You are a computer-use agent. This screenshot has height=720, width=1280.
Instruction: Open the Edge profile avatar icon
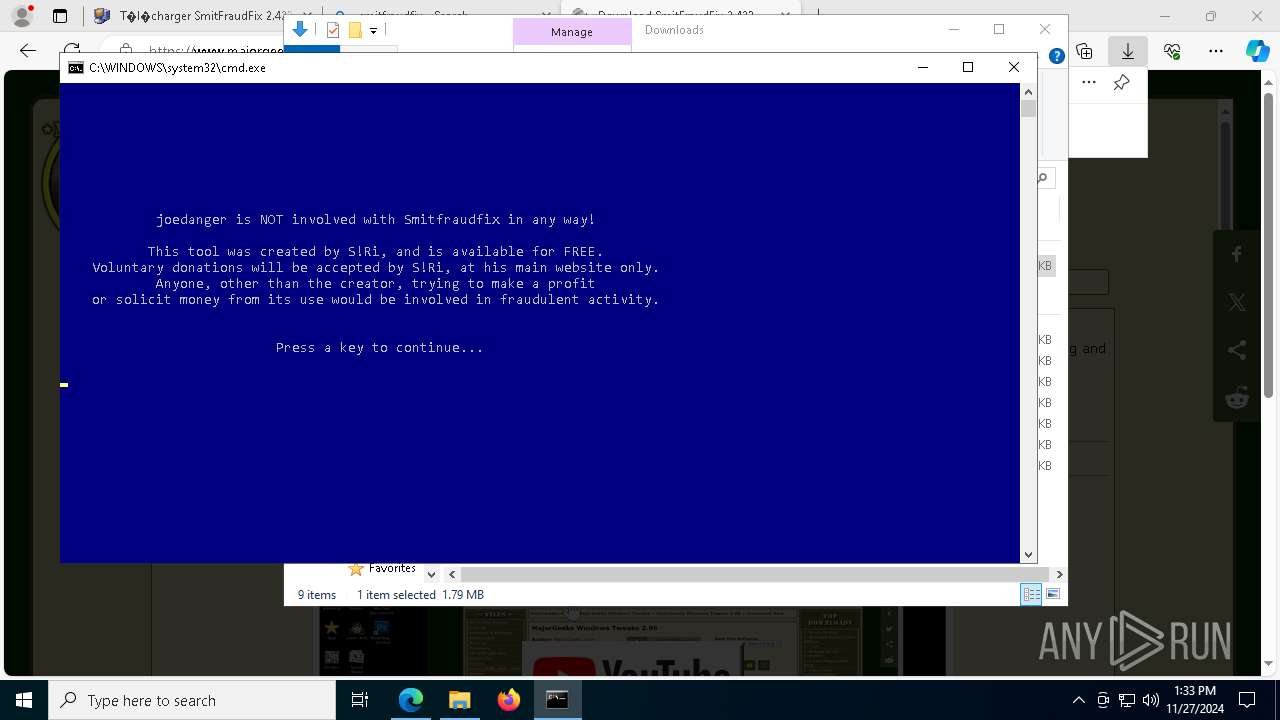point(22,16)
